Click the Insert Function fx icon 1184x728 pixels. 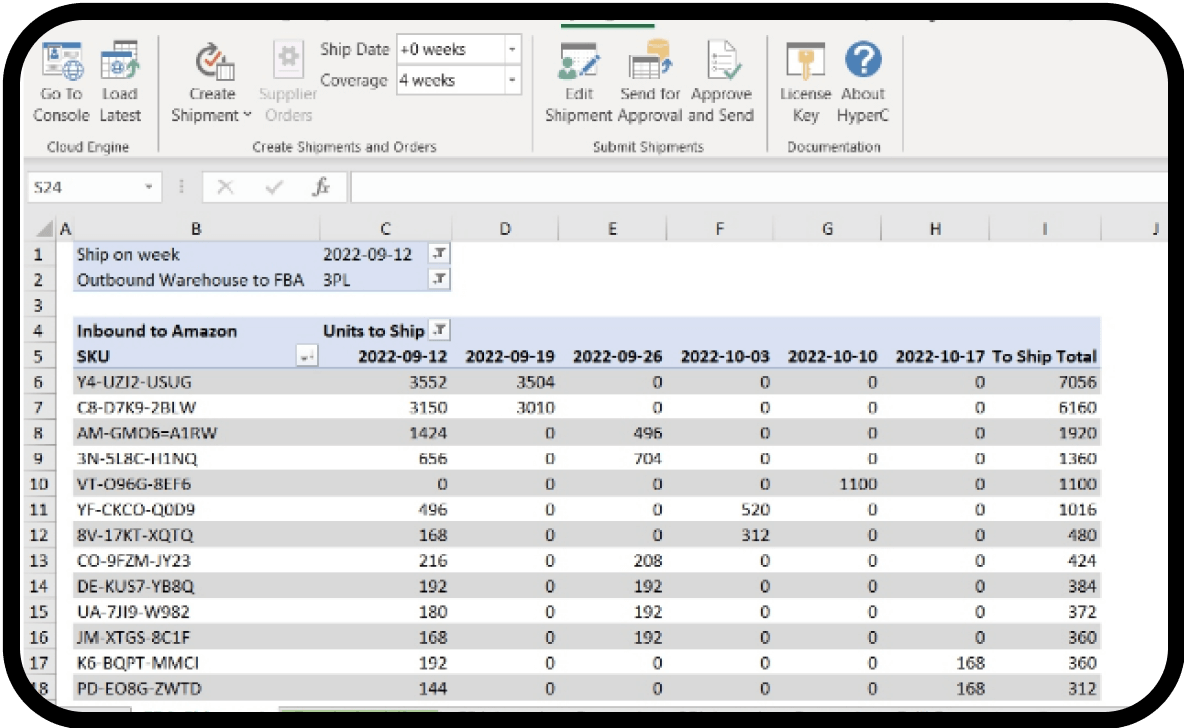[322, 187]
